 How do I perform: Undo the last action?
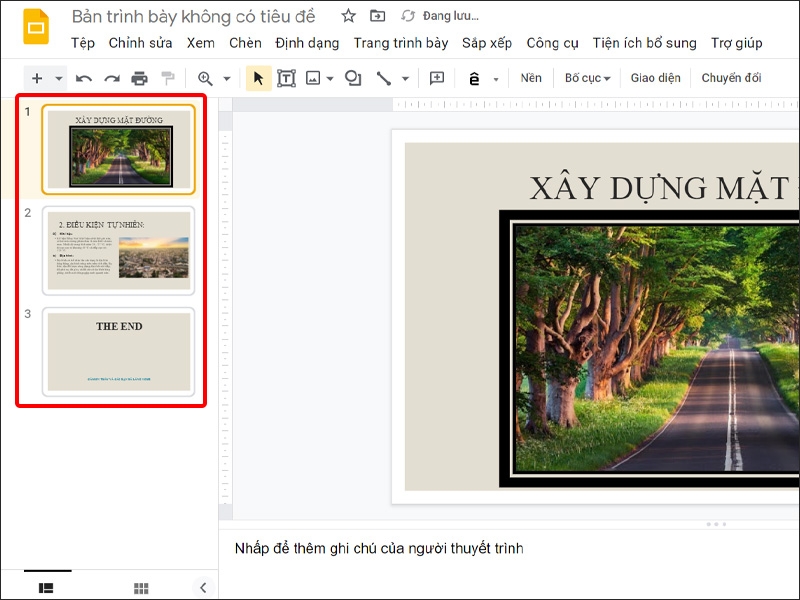click(x=84, y=78)
